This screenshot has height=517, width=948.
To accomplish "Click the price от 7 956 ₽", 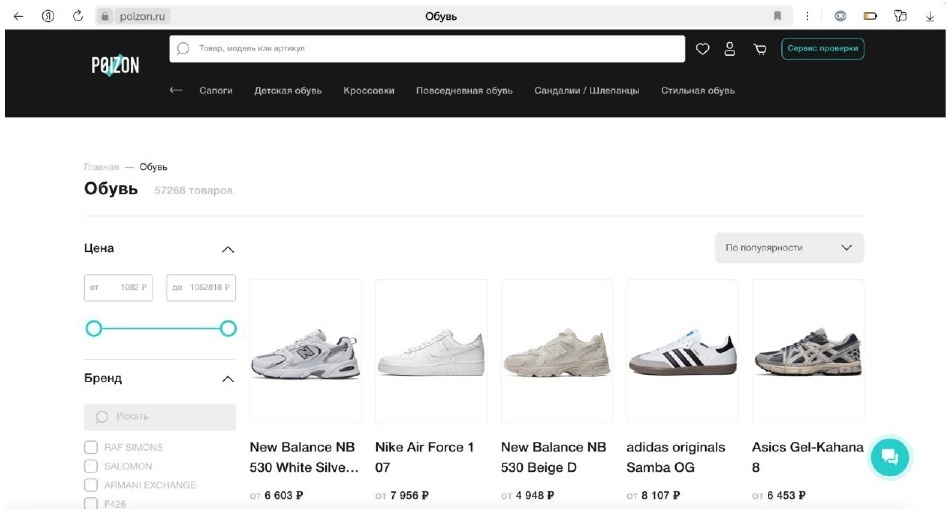I will [402, 496].
